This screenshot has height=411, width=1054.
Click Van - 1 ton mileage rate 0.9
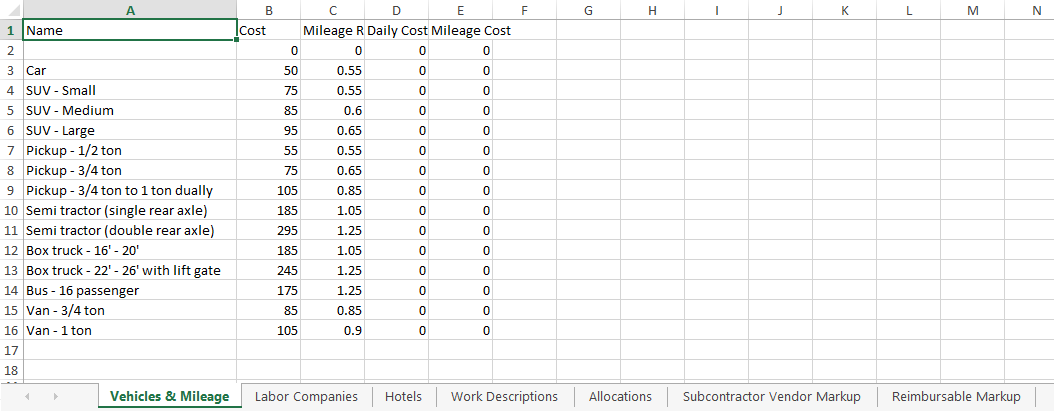(x=333, y=330)
